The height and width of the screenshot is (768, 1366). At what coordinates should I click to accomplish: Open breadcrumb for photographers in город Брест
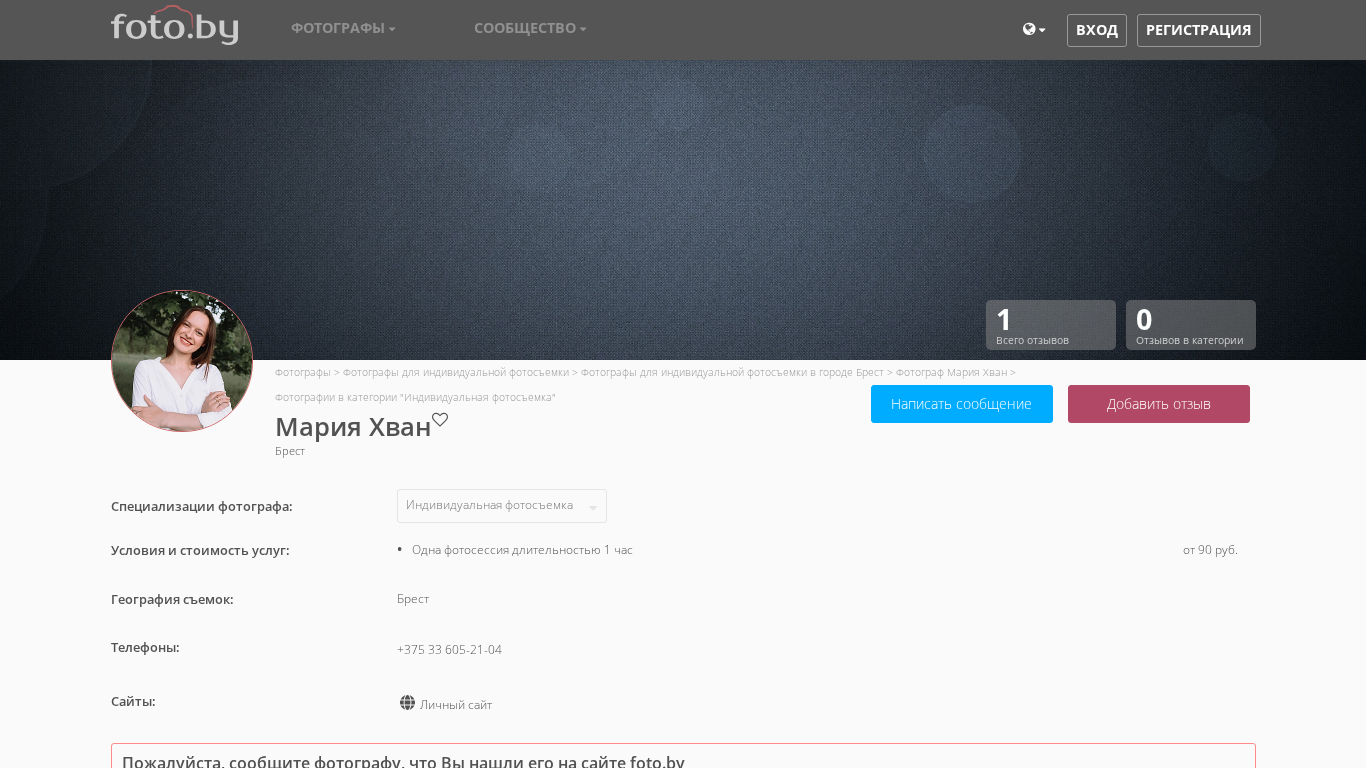(732, 372)
